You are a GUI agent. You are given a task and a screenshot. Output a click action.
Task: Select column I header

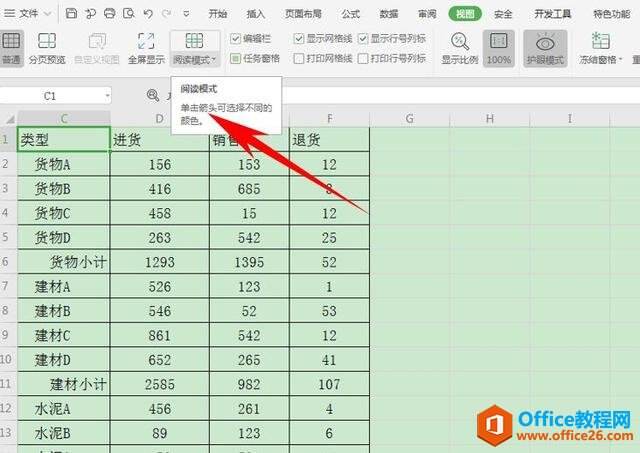point(569,118)
